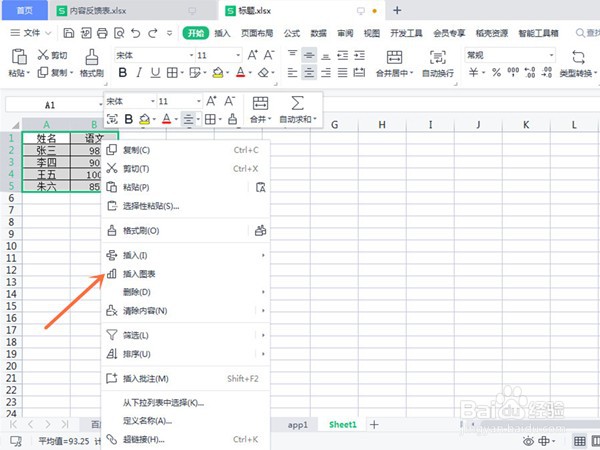Choose 复制(C) from context menu
This screenshot has width=600, height=450.
coord(186,150)
